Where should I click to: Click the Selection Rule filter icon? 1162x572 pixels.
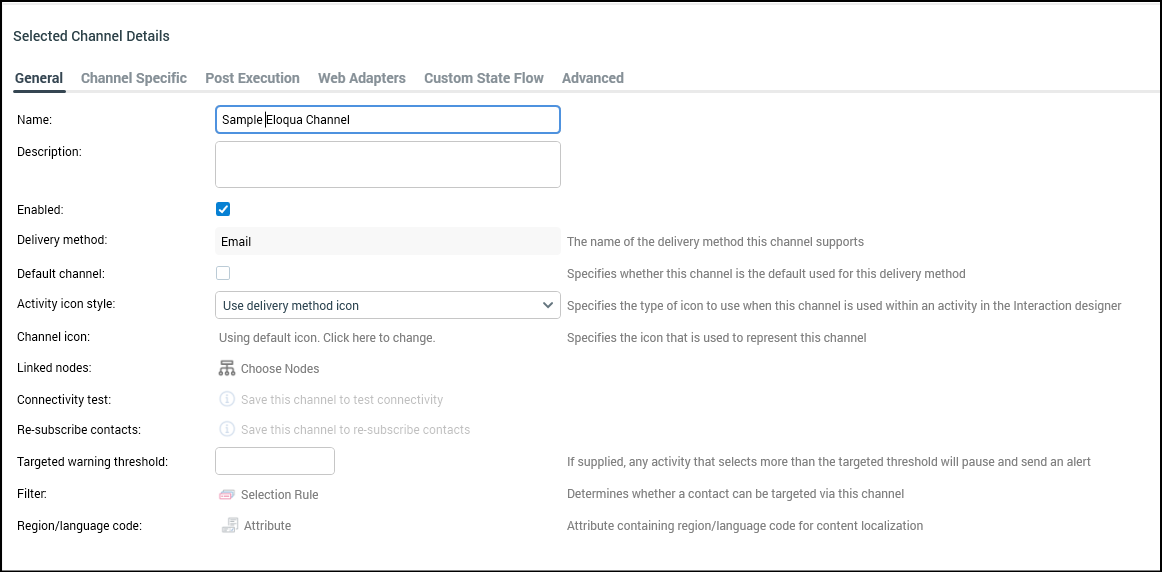coord(226,495)
